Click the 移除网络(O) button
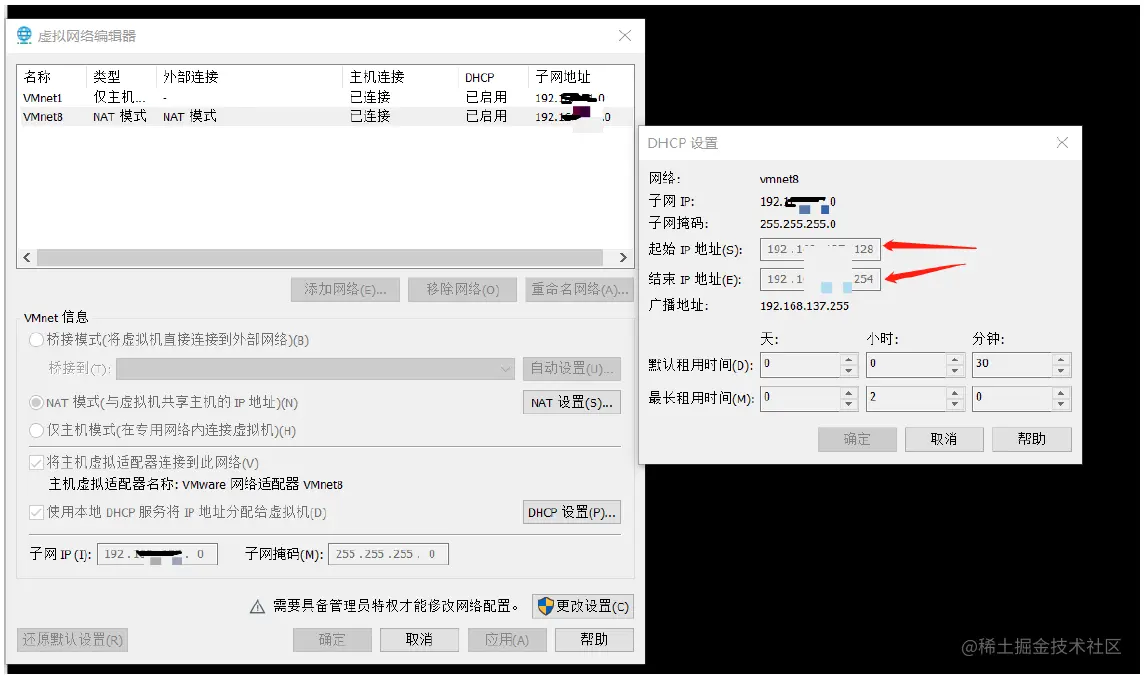 pos(463,290)
